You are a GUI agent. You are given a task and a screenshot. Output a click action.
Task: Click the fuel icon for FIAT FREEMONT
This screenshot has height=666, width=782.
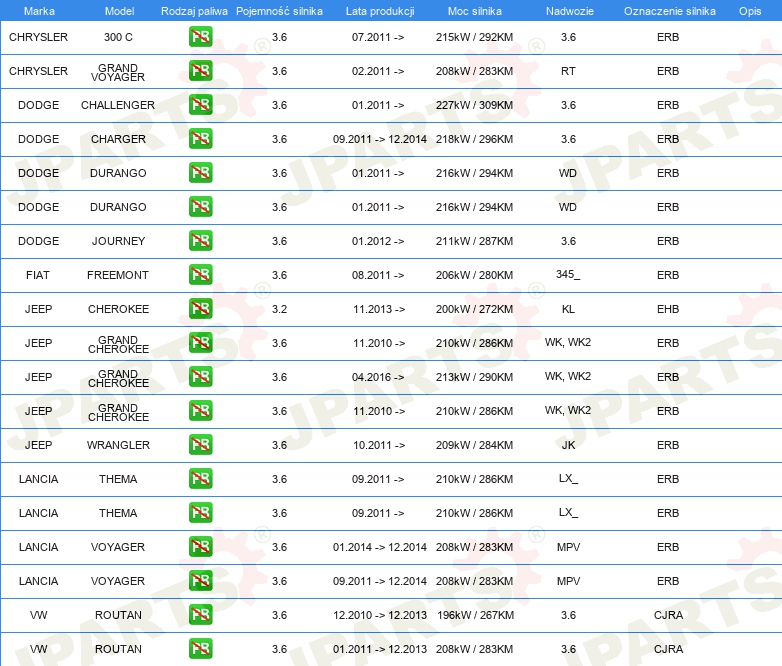(x=200, y=275)
